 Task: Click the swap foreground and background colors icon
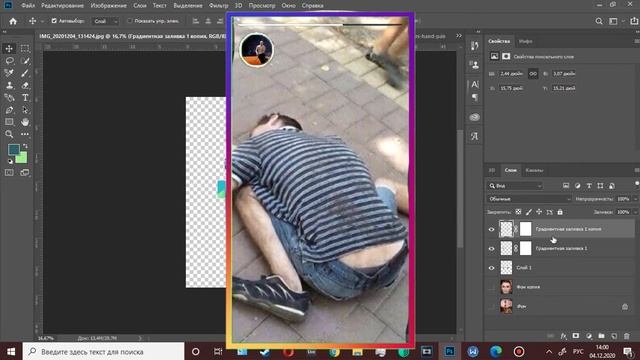coord(25,146)
